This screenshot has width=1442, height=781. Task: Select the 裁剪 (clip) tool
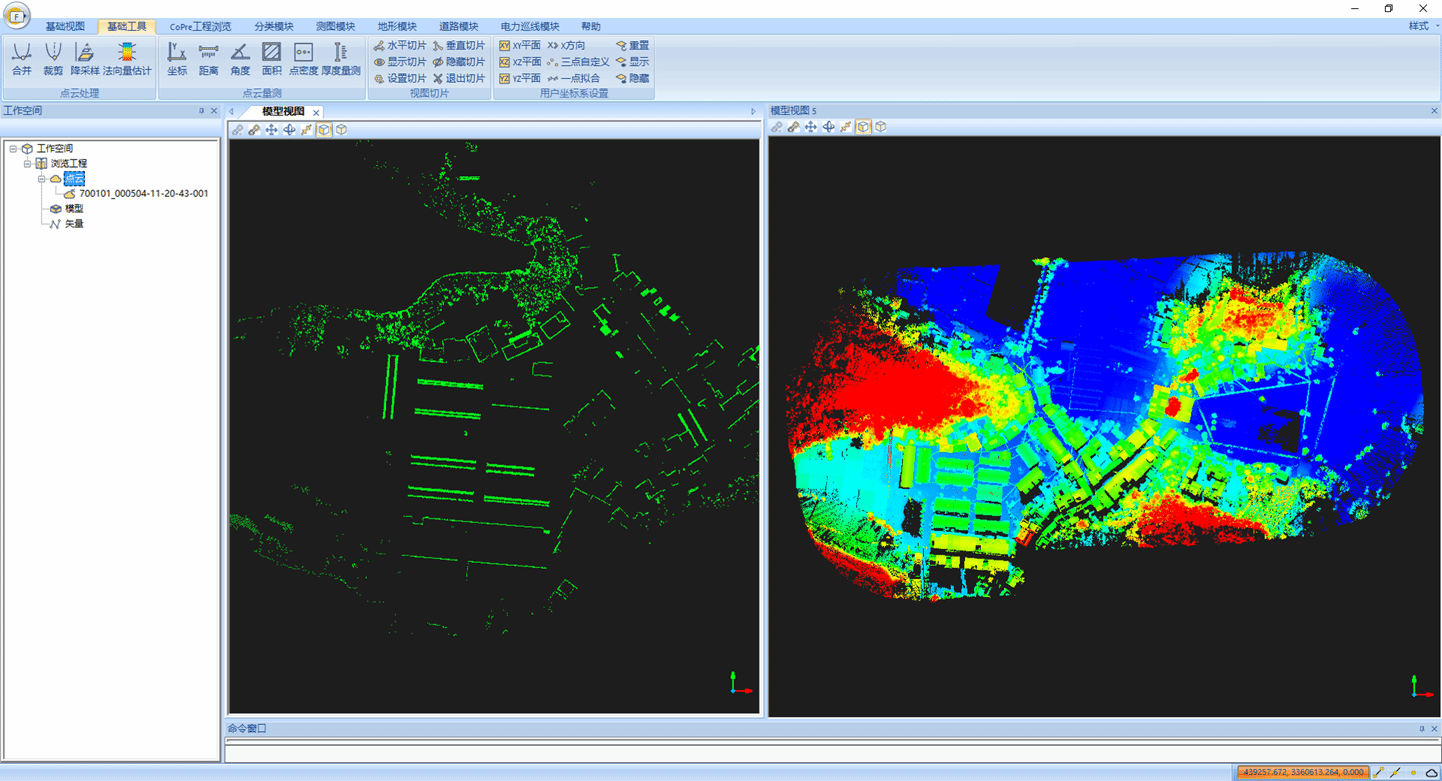pos(53,59)
